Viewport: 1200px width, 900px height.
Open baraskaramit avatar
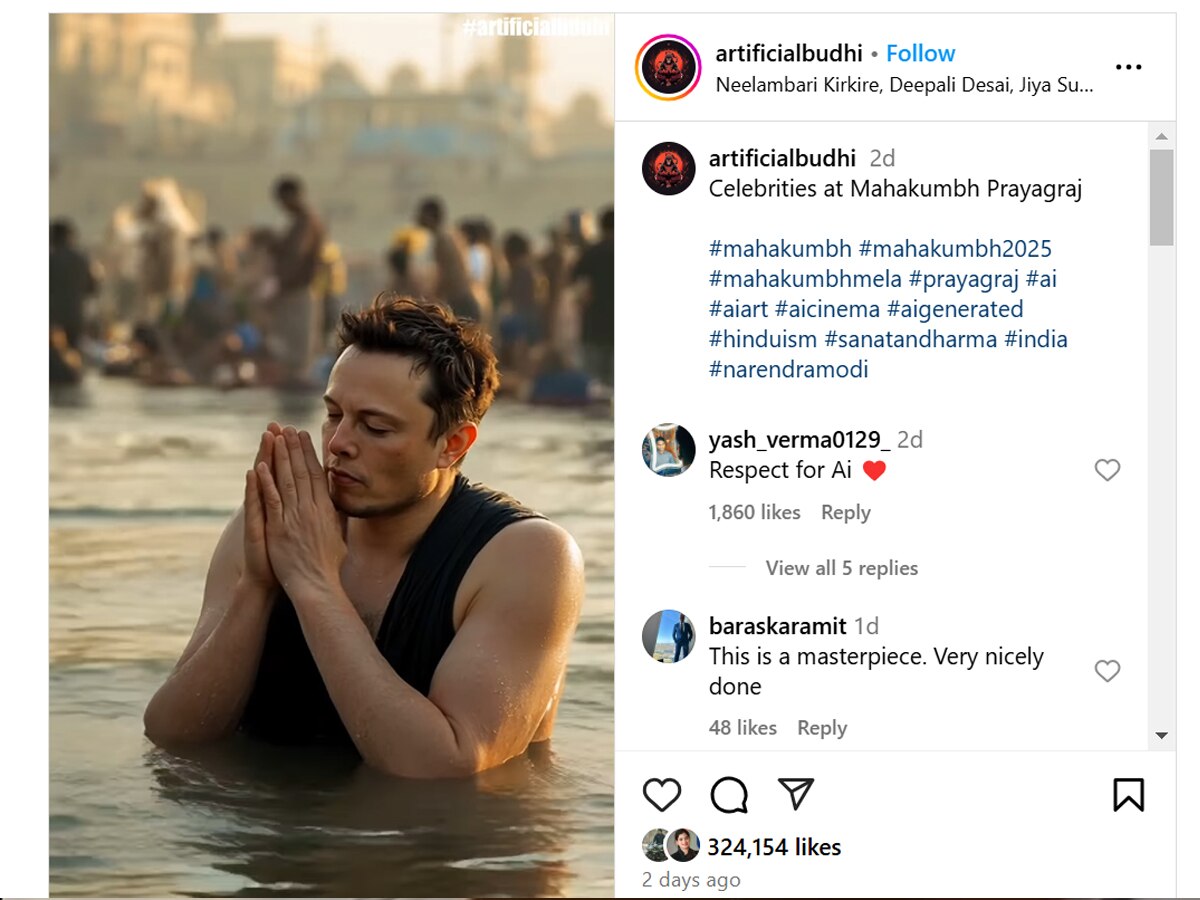click(x=668, y=636)
